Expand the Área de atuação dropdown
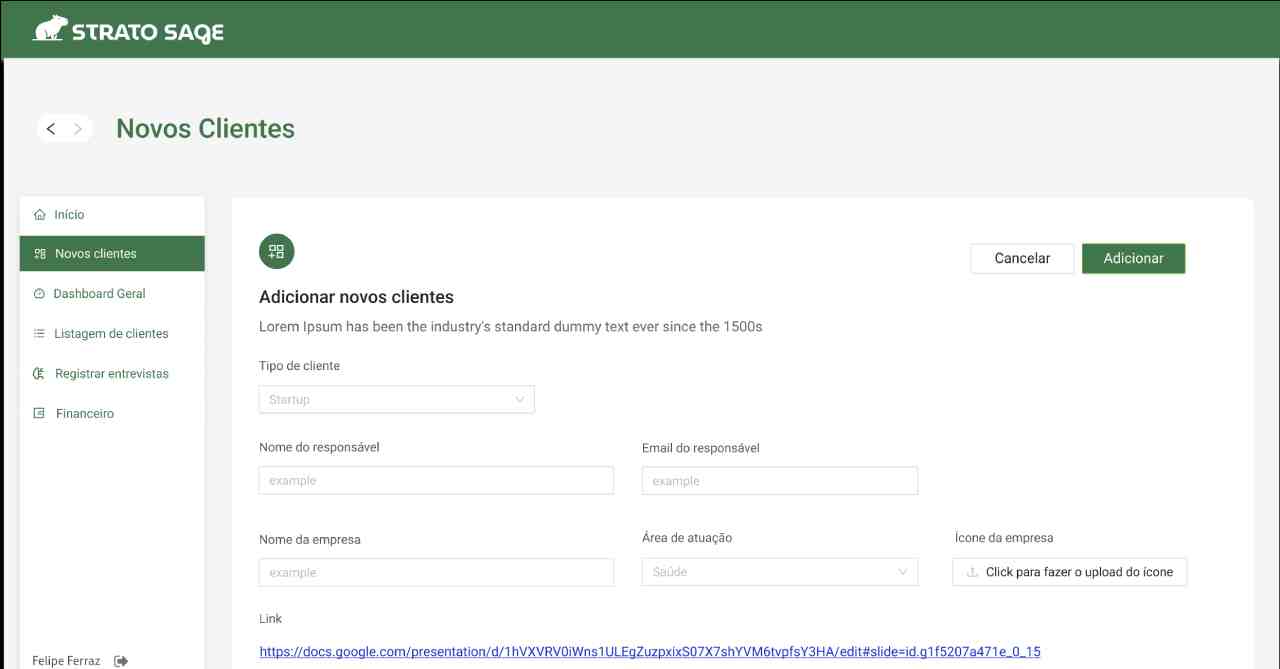The width and height of the screenshot is (1280, 669). point(779,572)
